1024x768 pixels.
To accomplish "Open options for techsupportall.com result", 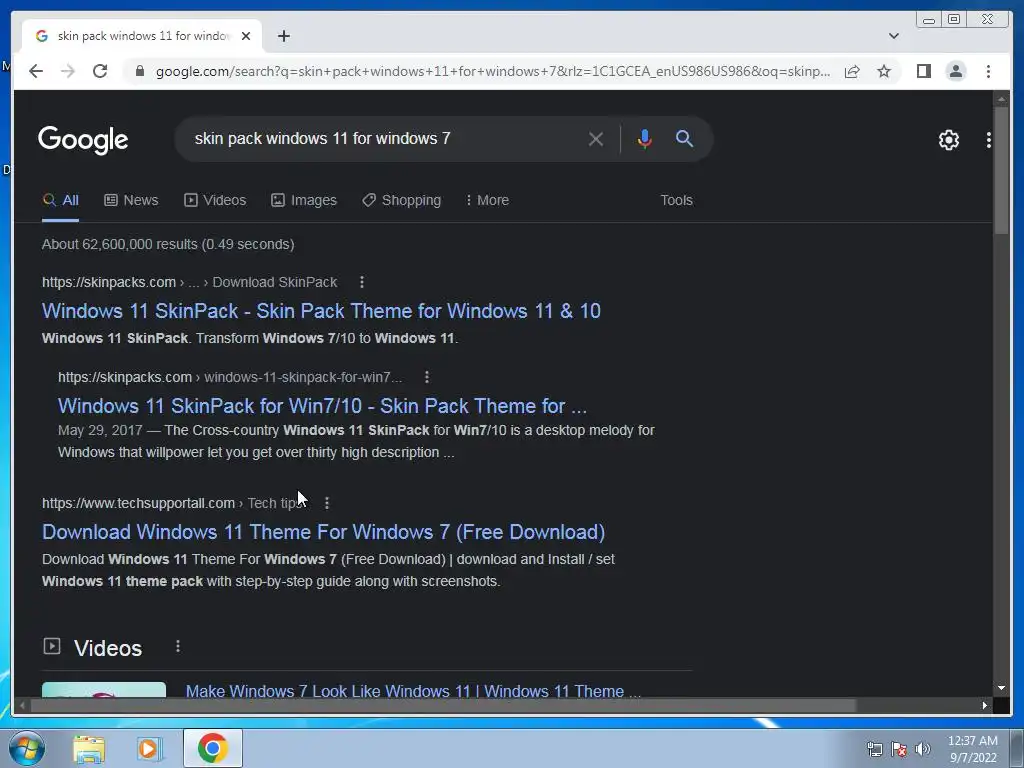I will (327, 503).
